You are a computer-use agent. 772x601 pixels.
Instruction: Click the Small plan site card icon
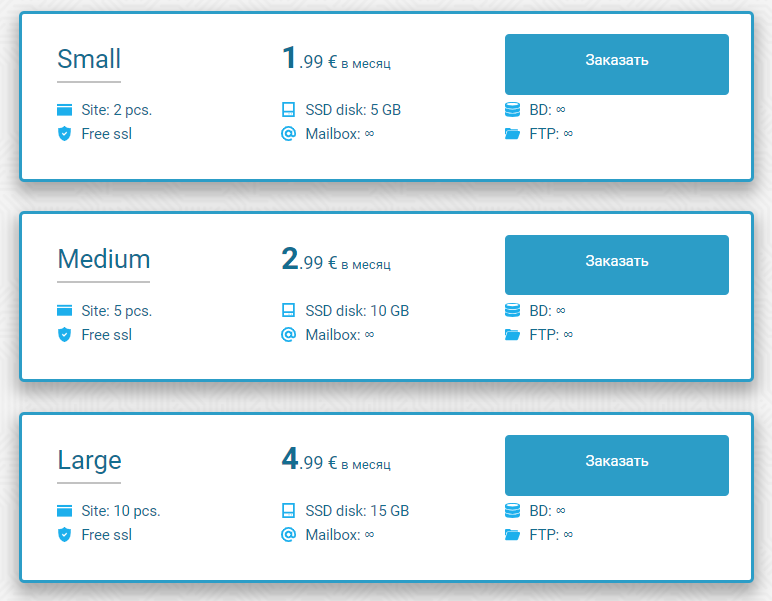click(65, 110)
